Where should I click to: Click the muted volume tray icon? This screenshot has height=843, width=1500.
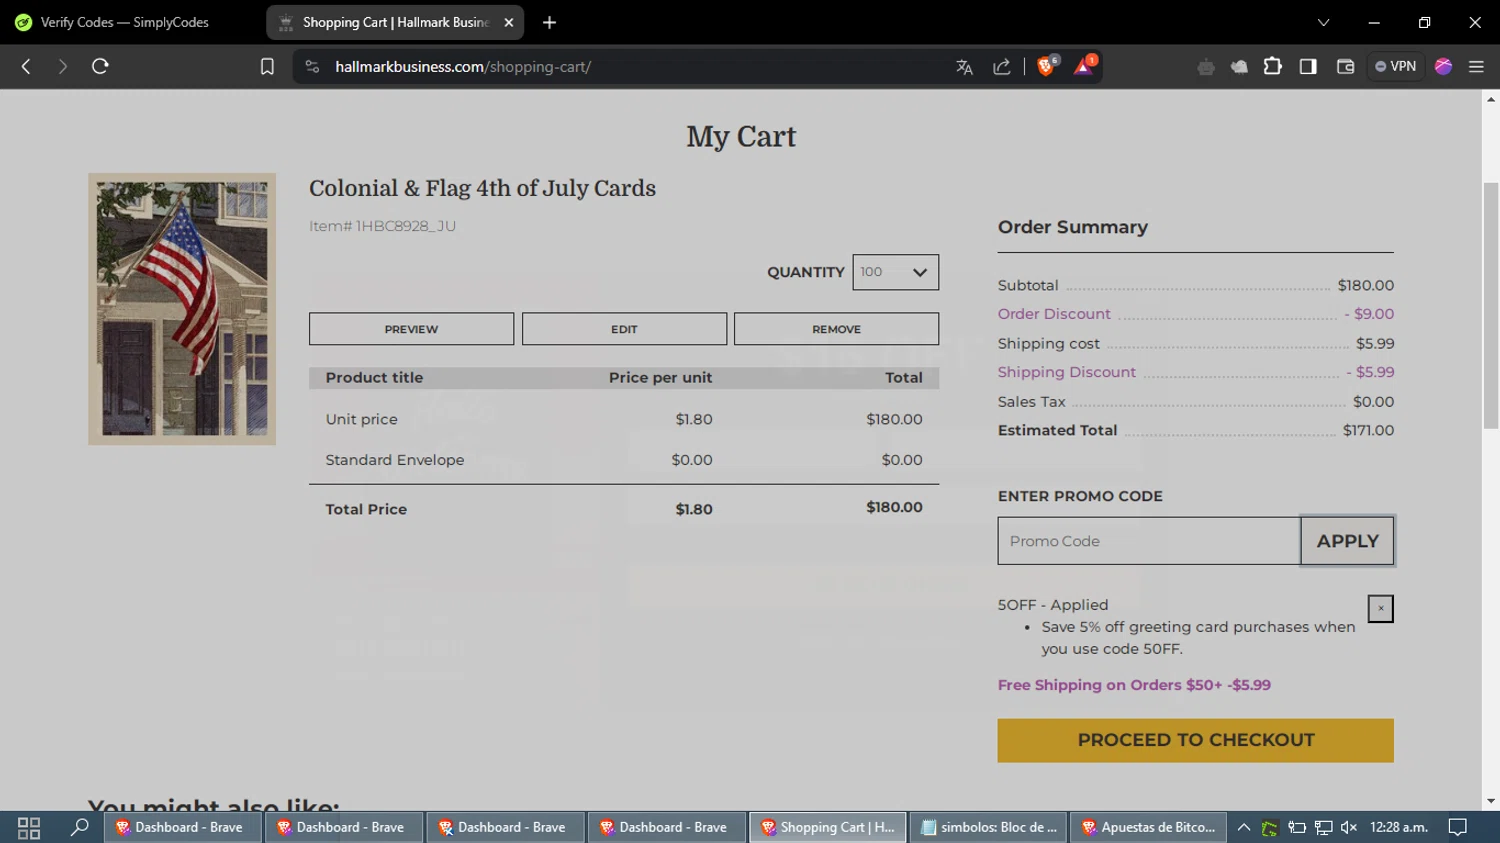tap(1349, 827)
